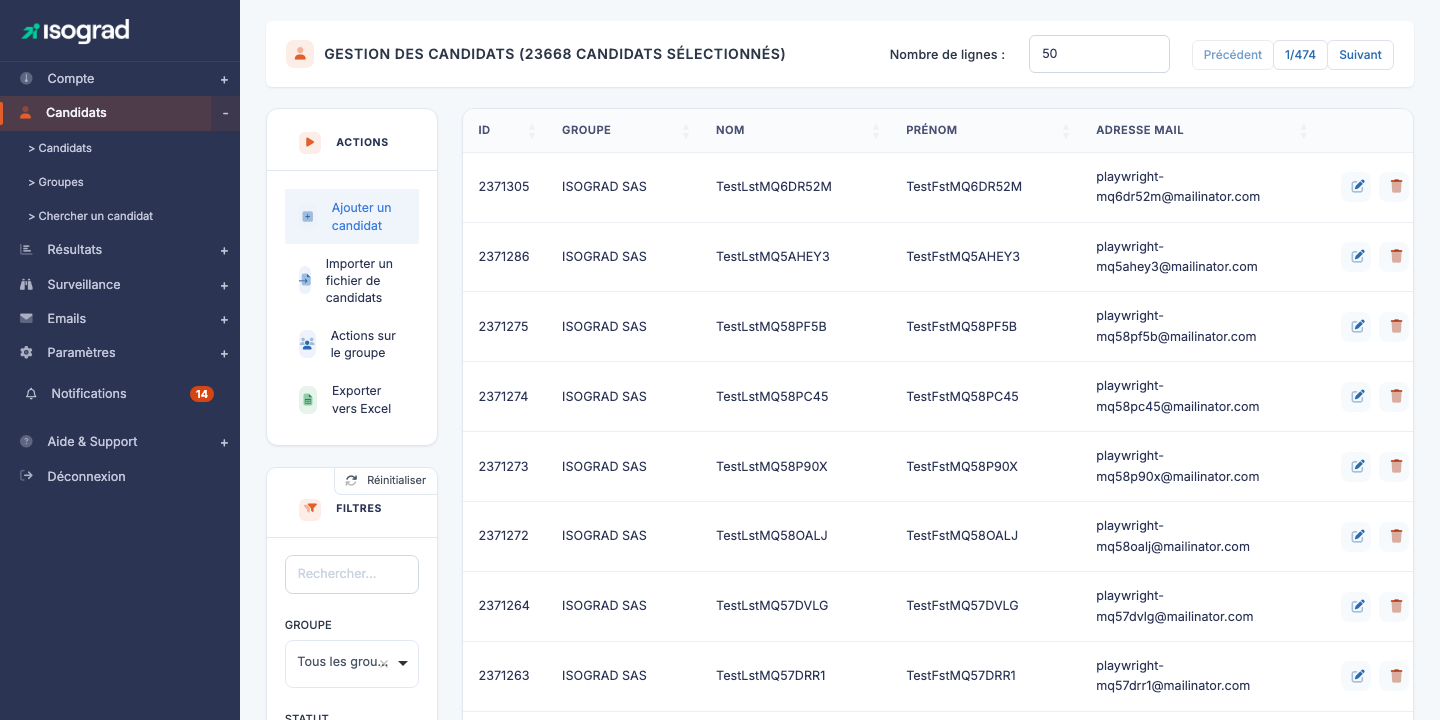Go to next page with Suivant
1440x720 pixels.
[x=1360, y=55]
